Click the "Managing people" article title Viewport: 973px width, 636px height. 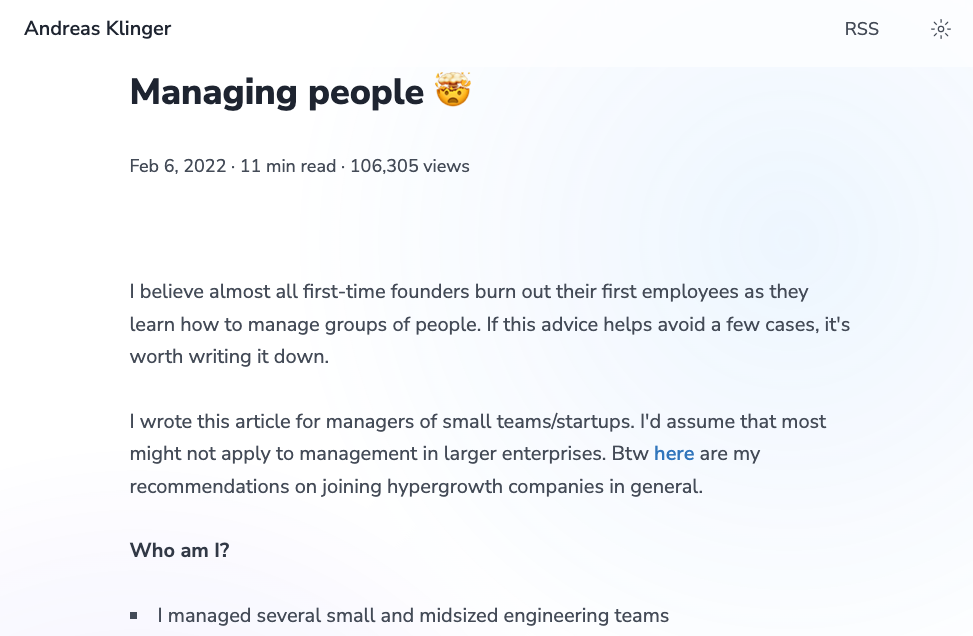pos(277,92)
